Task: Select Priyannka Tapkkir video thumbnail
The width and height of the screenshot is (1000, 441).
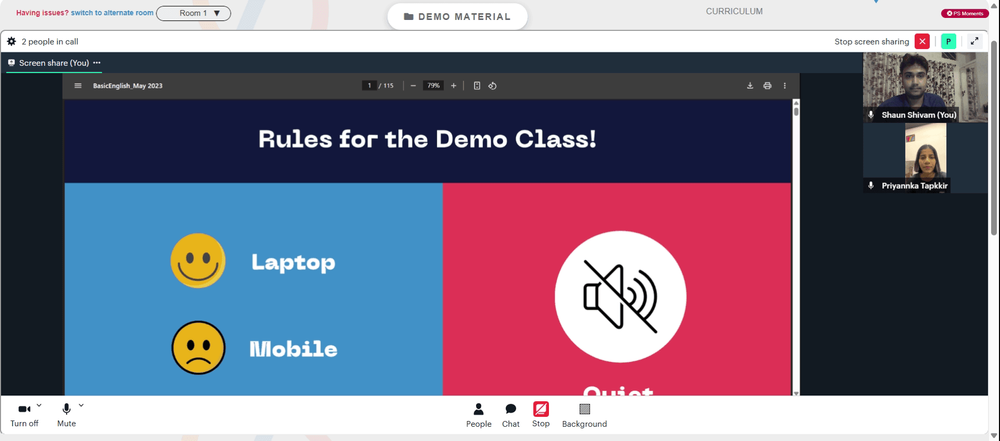Action: pyautogui.click(x=925, y=158)
